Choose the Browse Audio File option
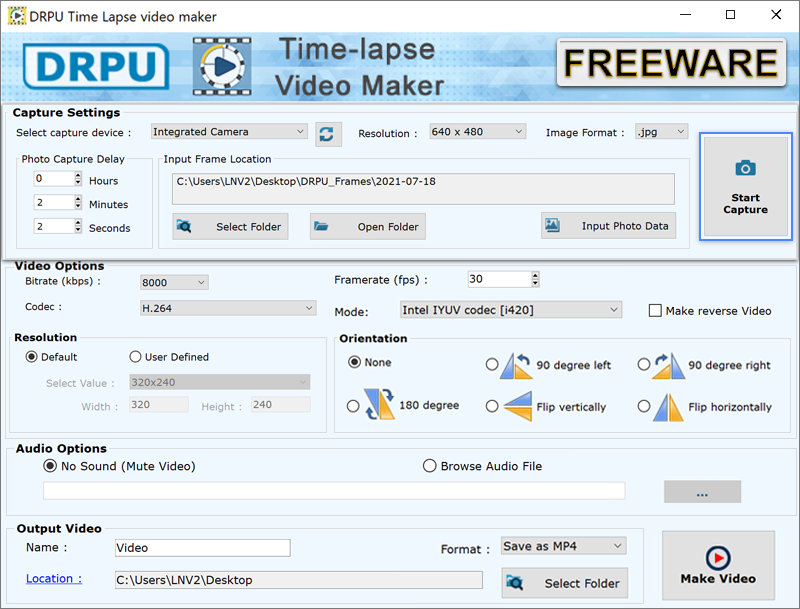This screenshot has height=609, width=800. click(x=430, y=466)
